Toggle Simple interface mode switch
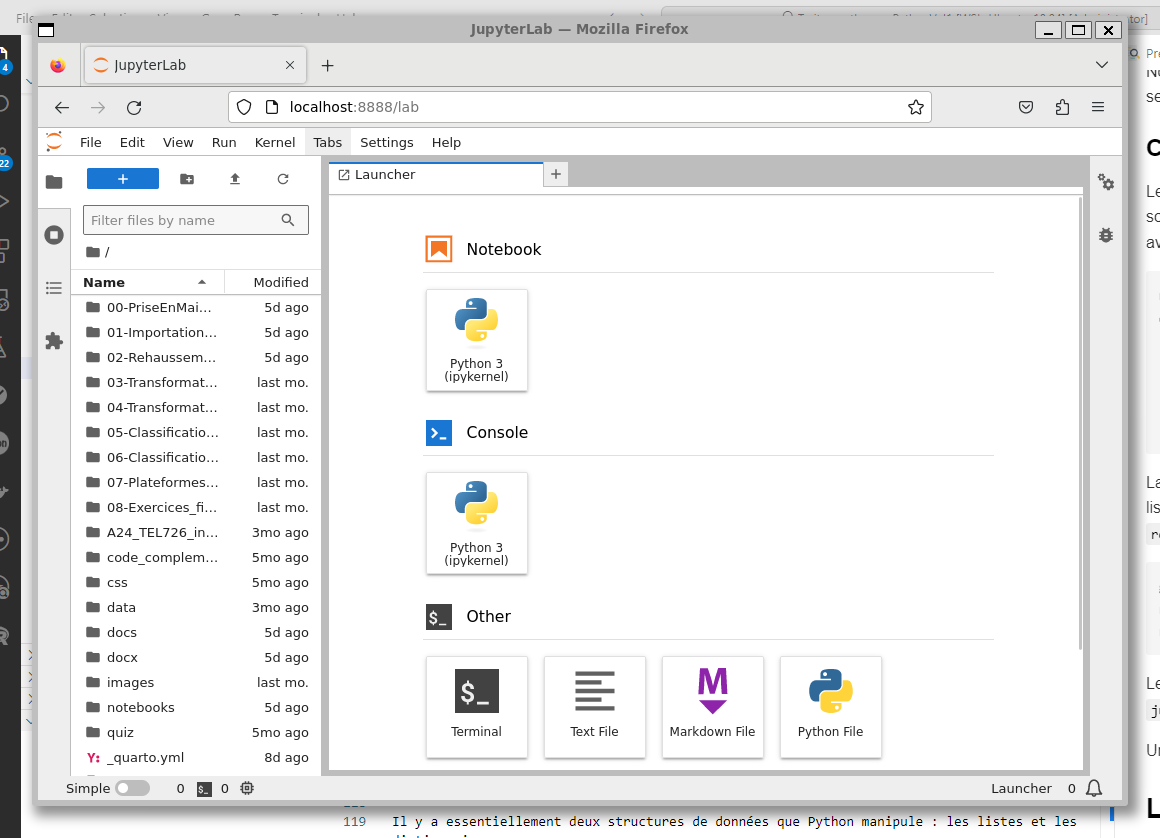 tap(132, 788)
